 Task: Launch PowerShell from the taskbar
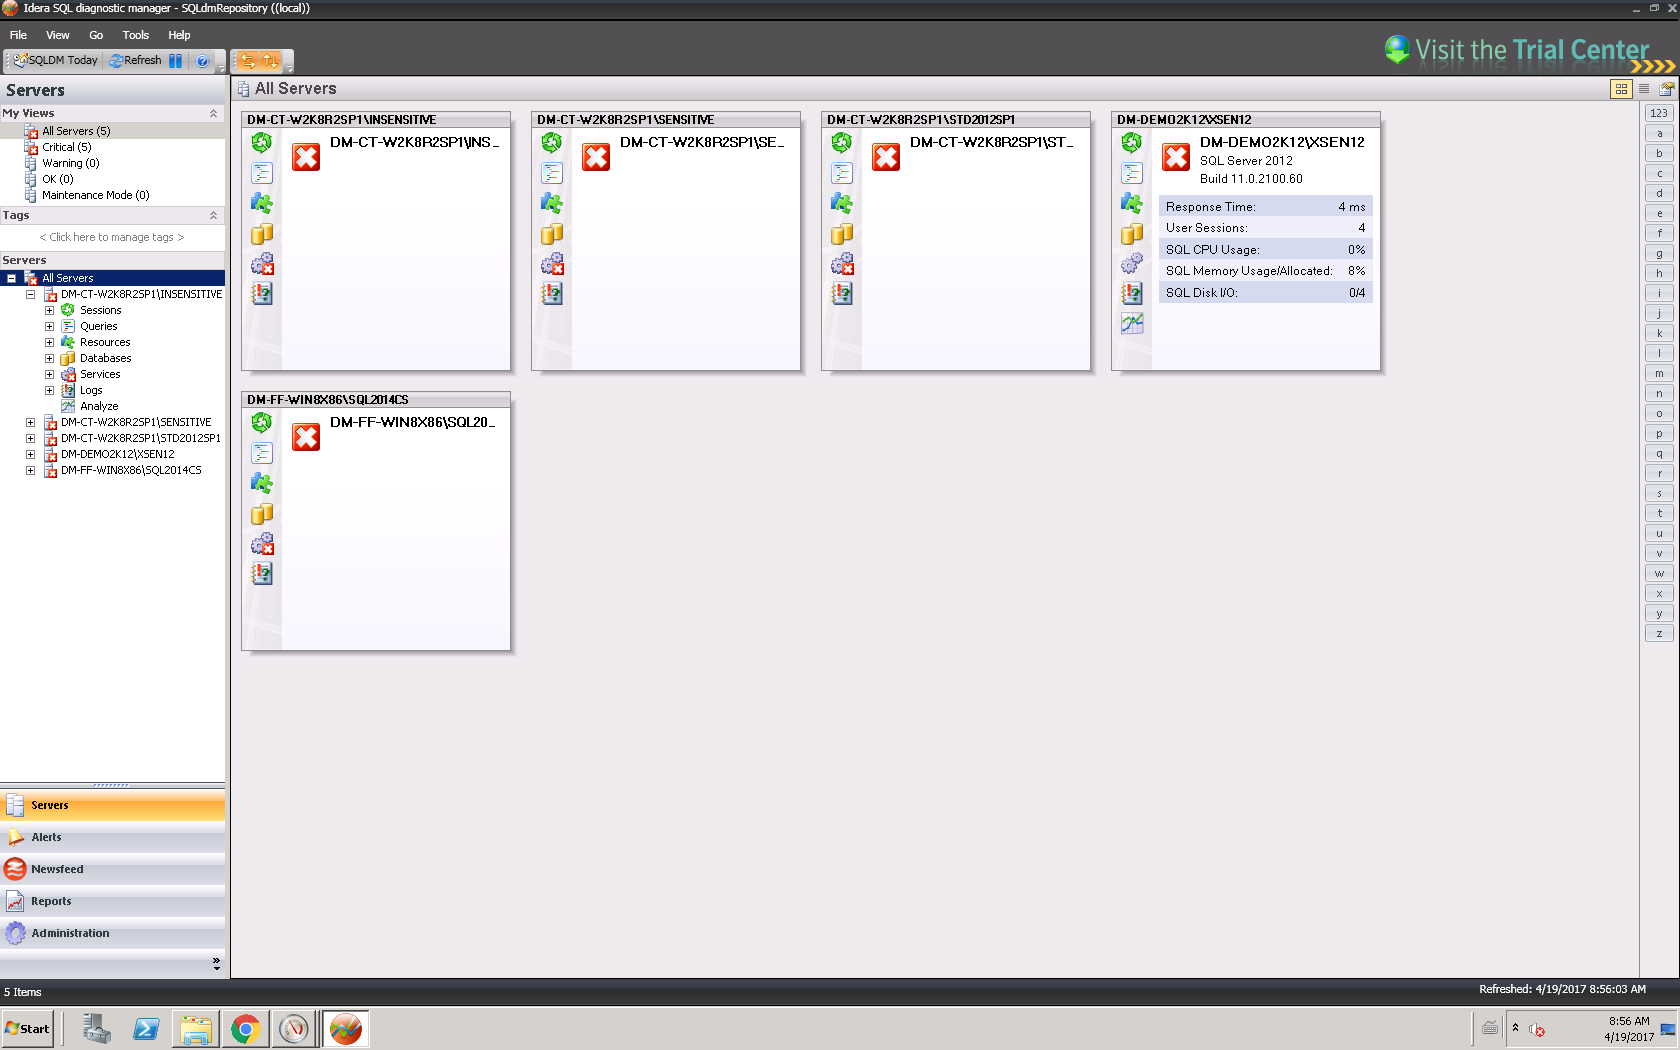146,1029
